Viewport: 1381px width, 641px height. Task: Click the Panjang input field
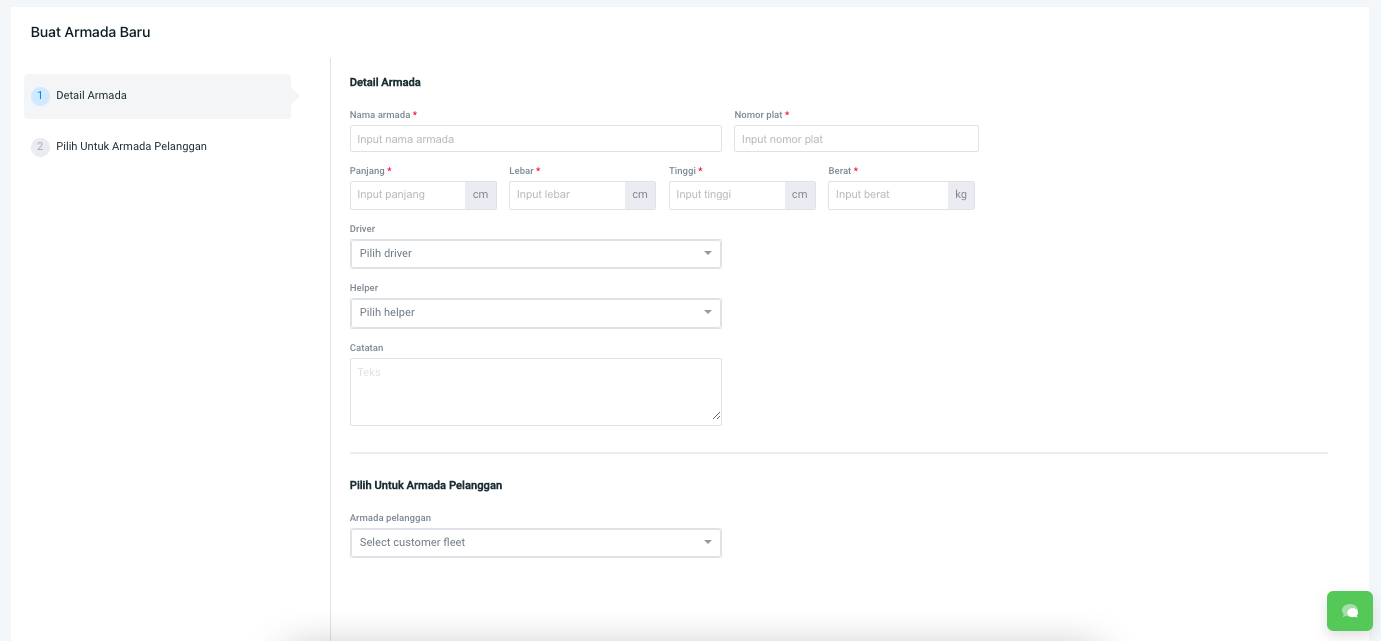click(x=408, y=195)
